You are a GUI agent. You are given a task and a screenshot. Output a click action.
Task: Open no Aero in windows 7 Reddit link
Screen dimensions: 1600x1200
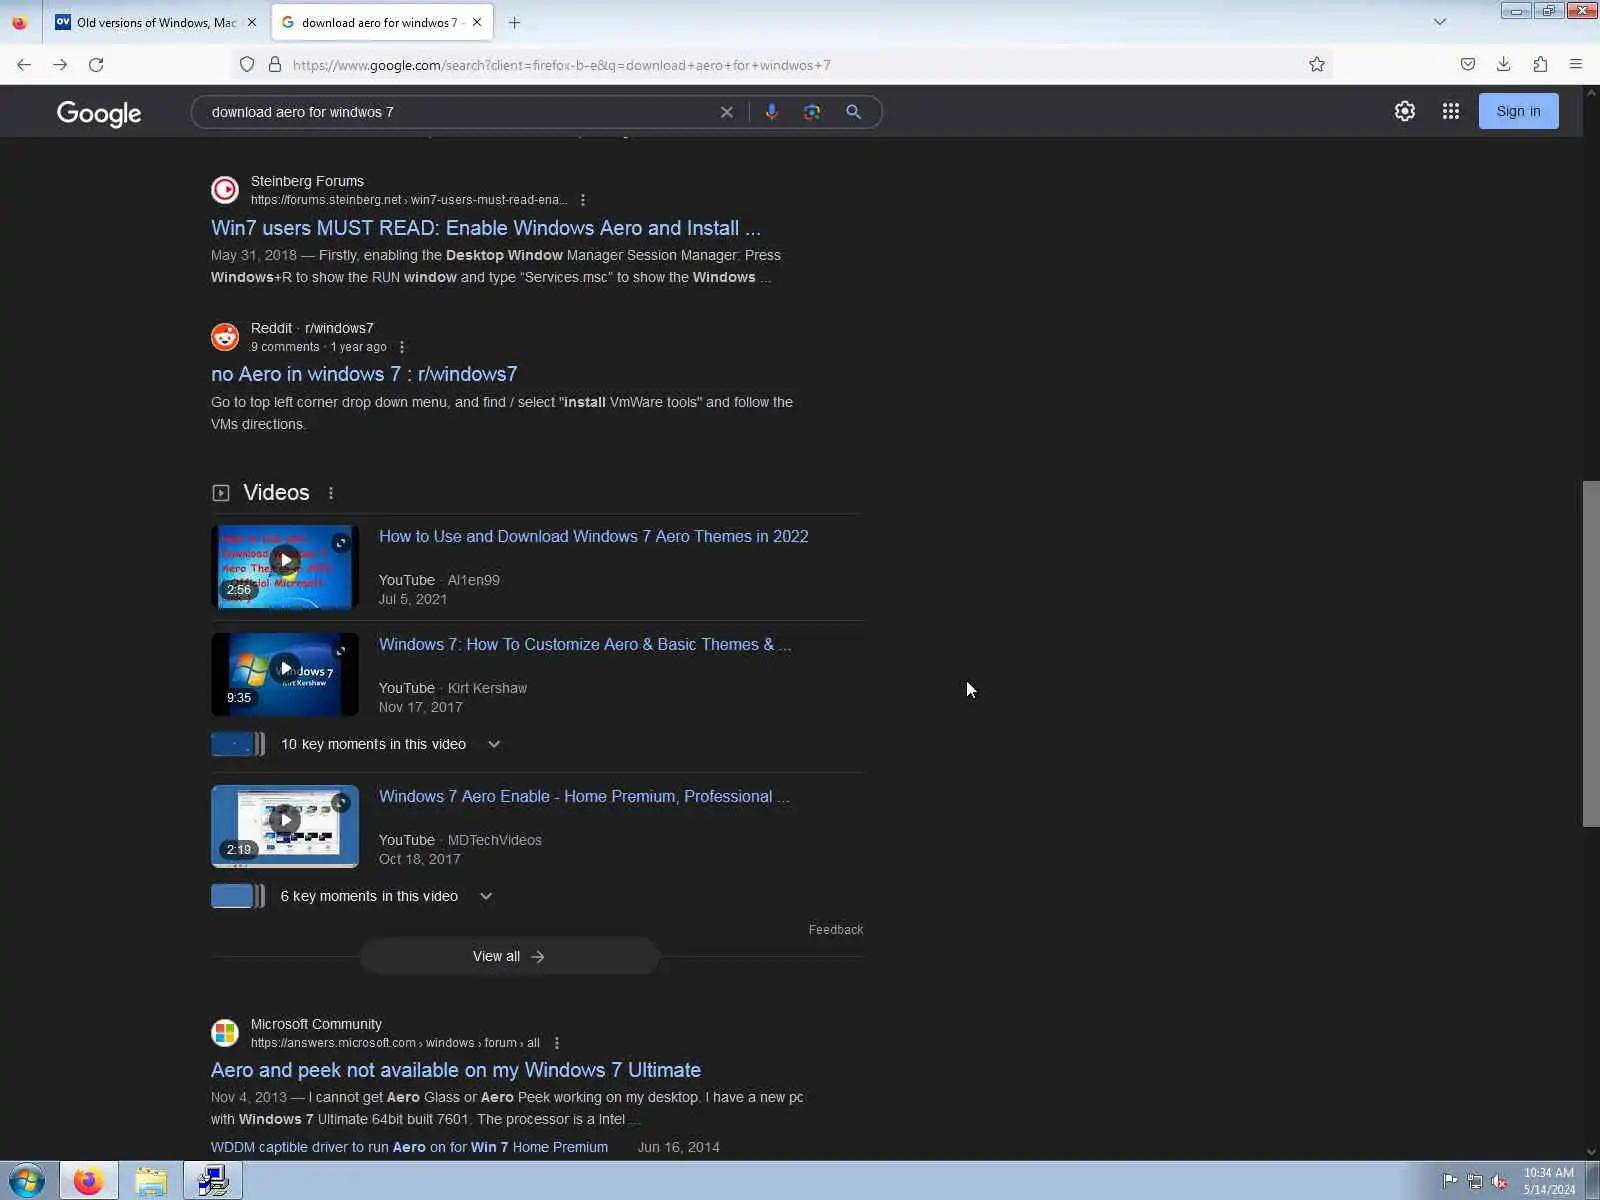(364, 374)
